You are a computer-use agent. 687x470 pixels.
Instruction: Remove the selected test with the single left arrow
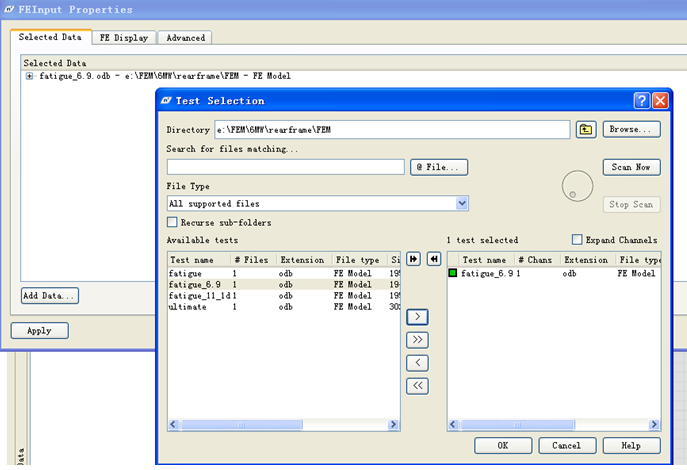point(417,363)
